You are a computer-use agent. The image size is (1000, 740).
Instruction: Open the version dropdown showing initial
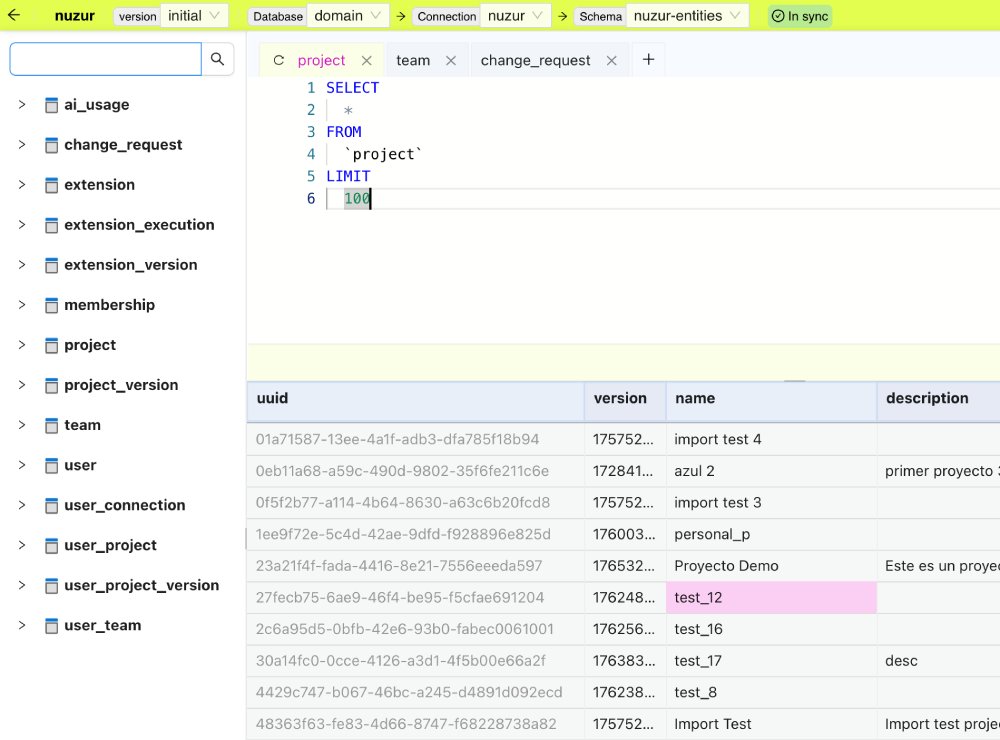193,15
